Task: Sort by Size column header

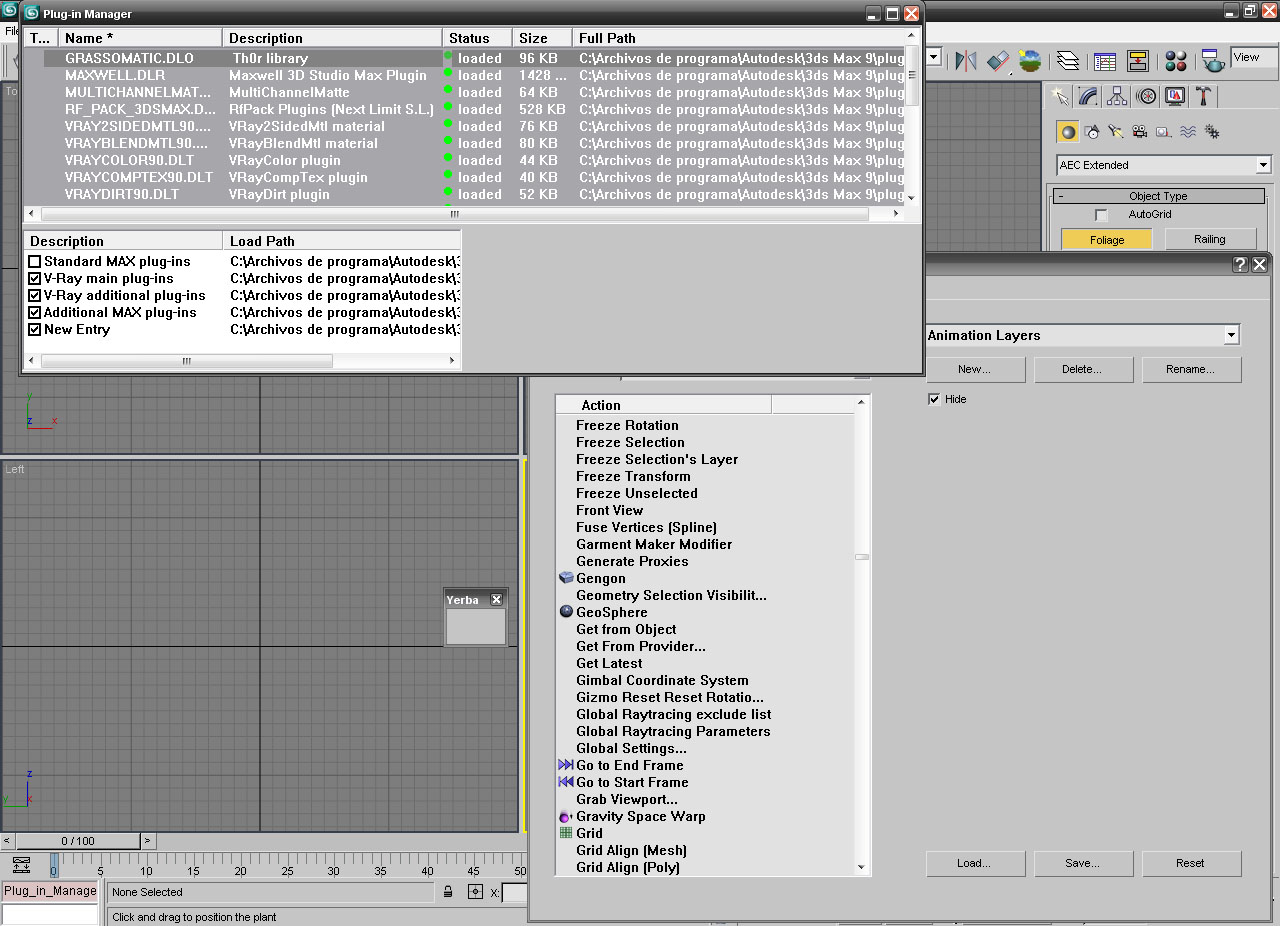Action: coord(542,38)
